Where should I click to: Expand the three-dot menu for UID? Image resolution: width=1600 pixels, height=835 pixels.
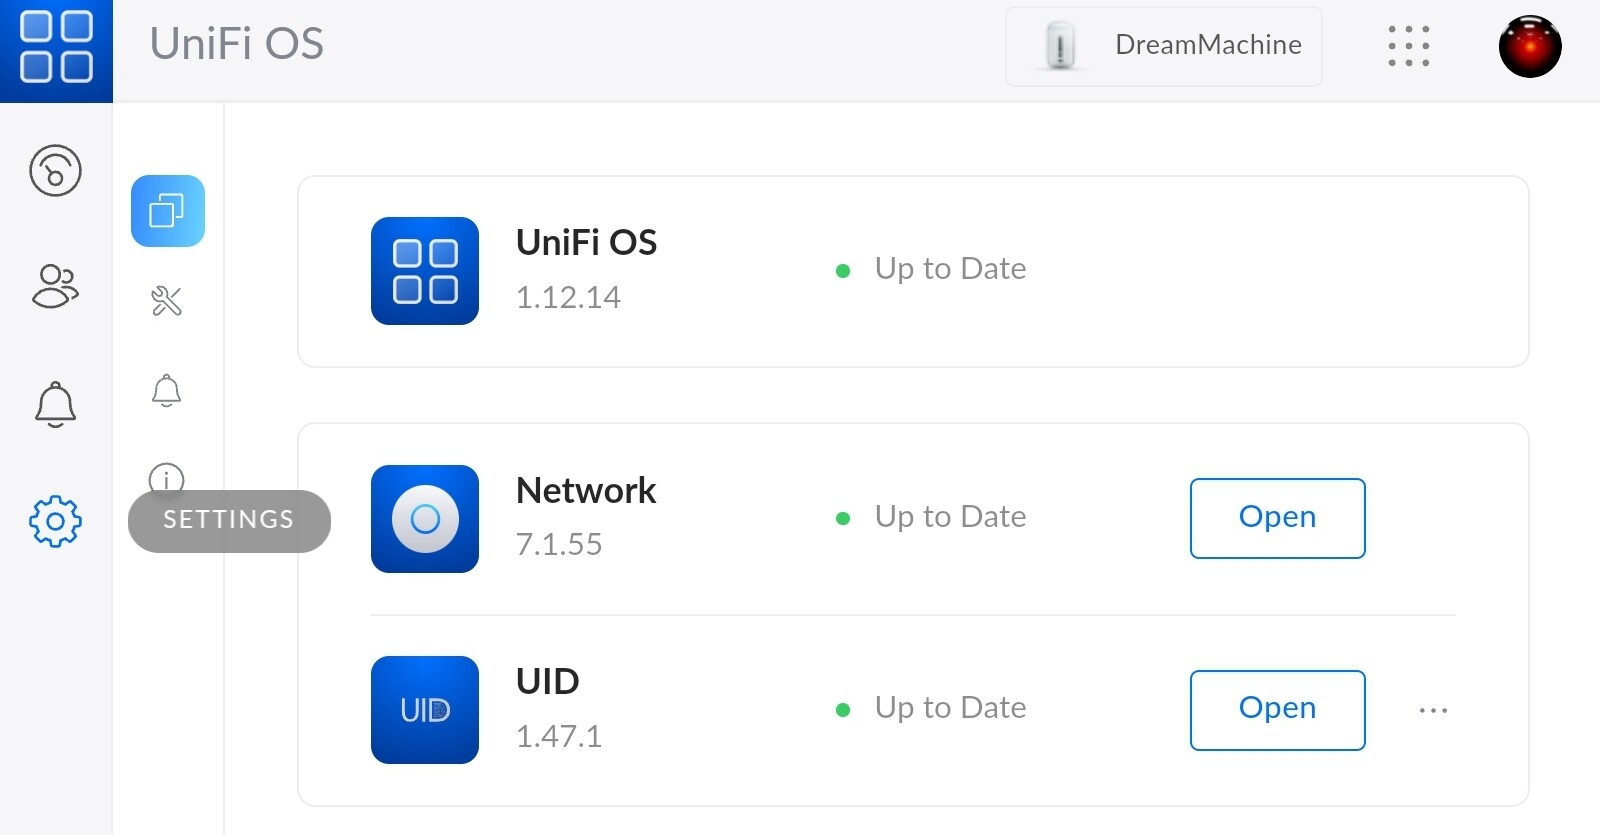pos(1432,711)
